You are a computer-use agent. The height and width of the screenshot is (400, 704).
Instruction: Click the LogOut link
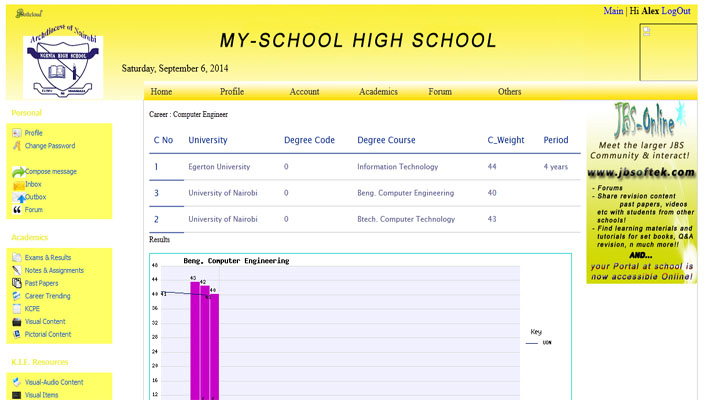click(676, 11)
